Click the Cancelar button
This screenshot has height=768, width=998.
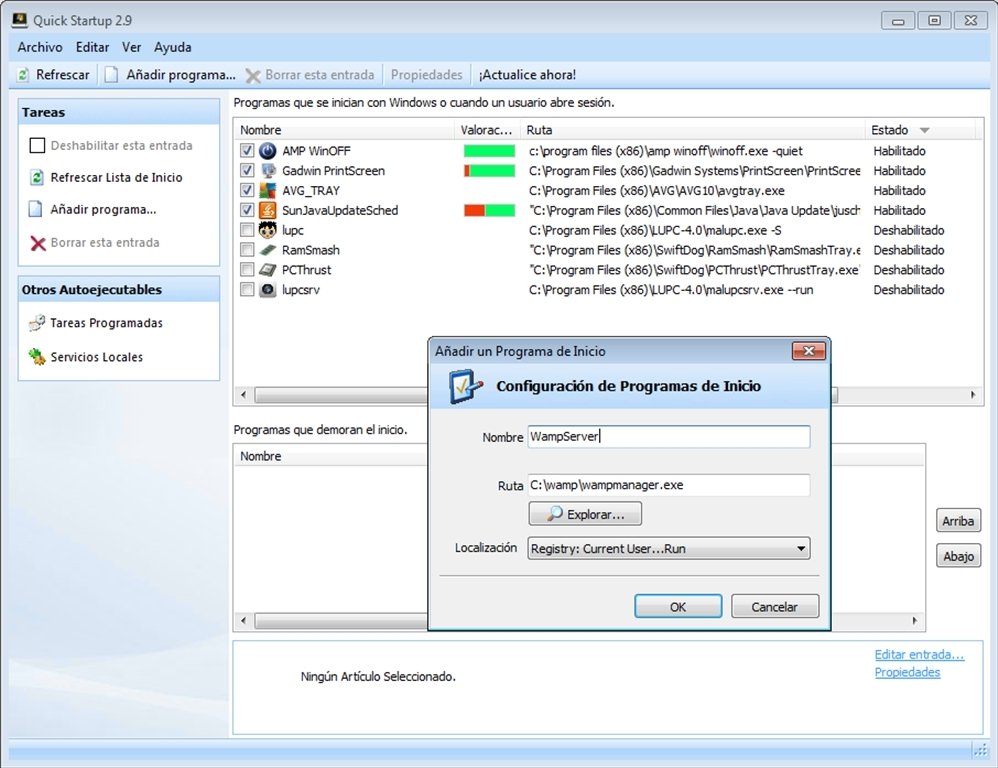(775, 606)
